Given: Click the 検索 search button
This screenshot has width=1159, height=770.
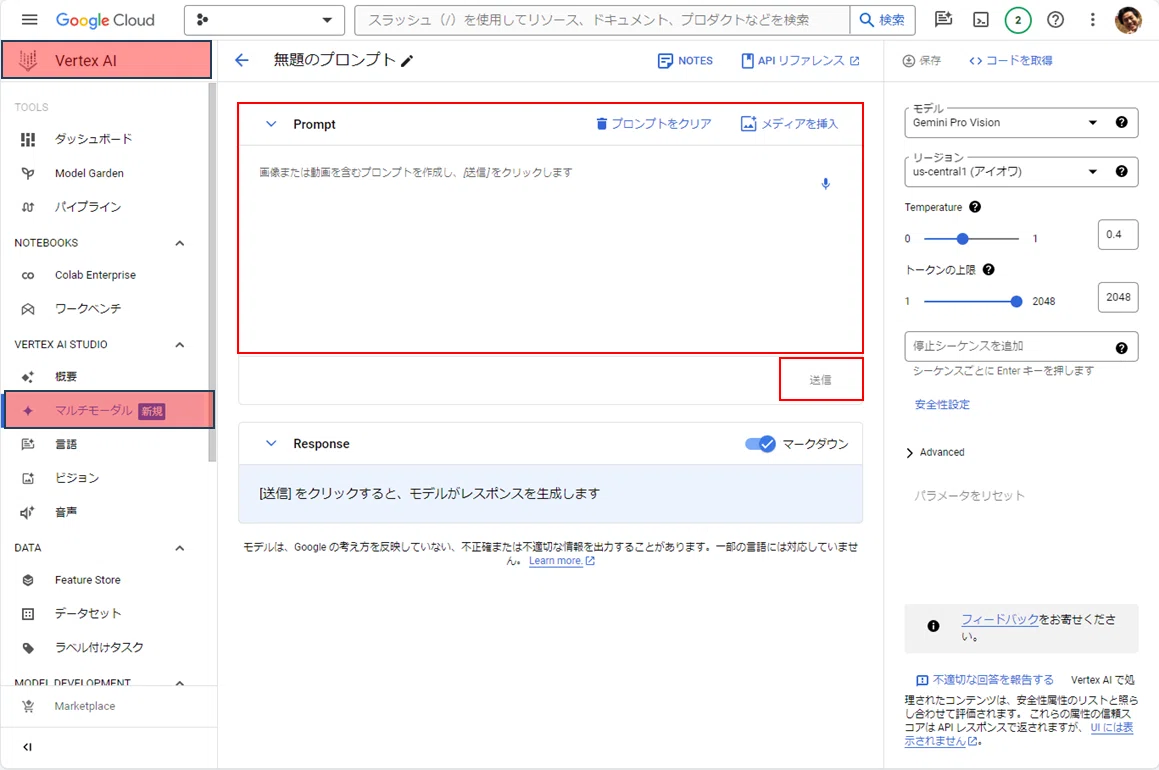Looking at the screenshot, I should (x=883, y=20).
